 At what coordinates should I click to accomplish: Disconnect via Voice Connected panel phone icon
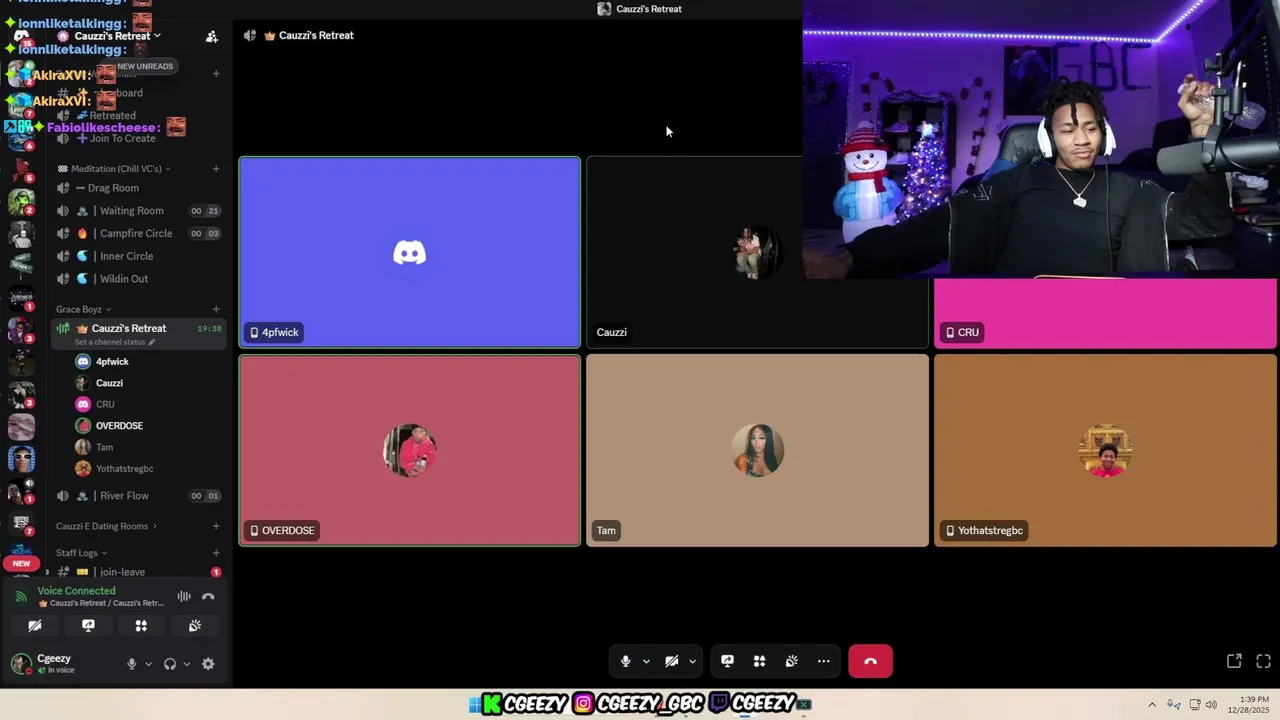[x=208, y=596]
